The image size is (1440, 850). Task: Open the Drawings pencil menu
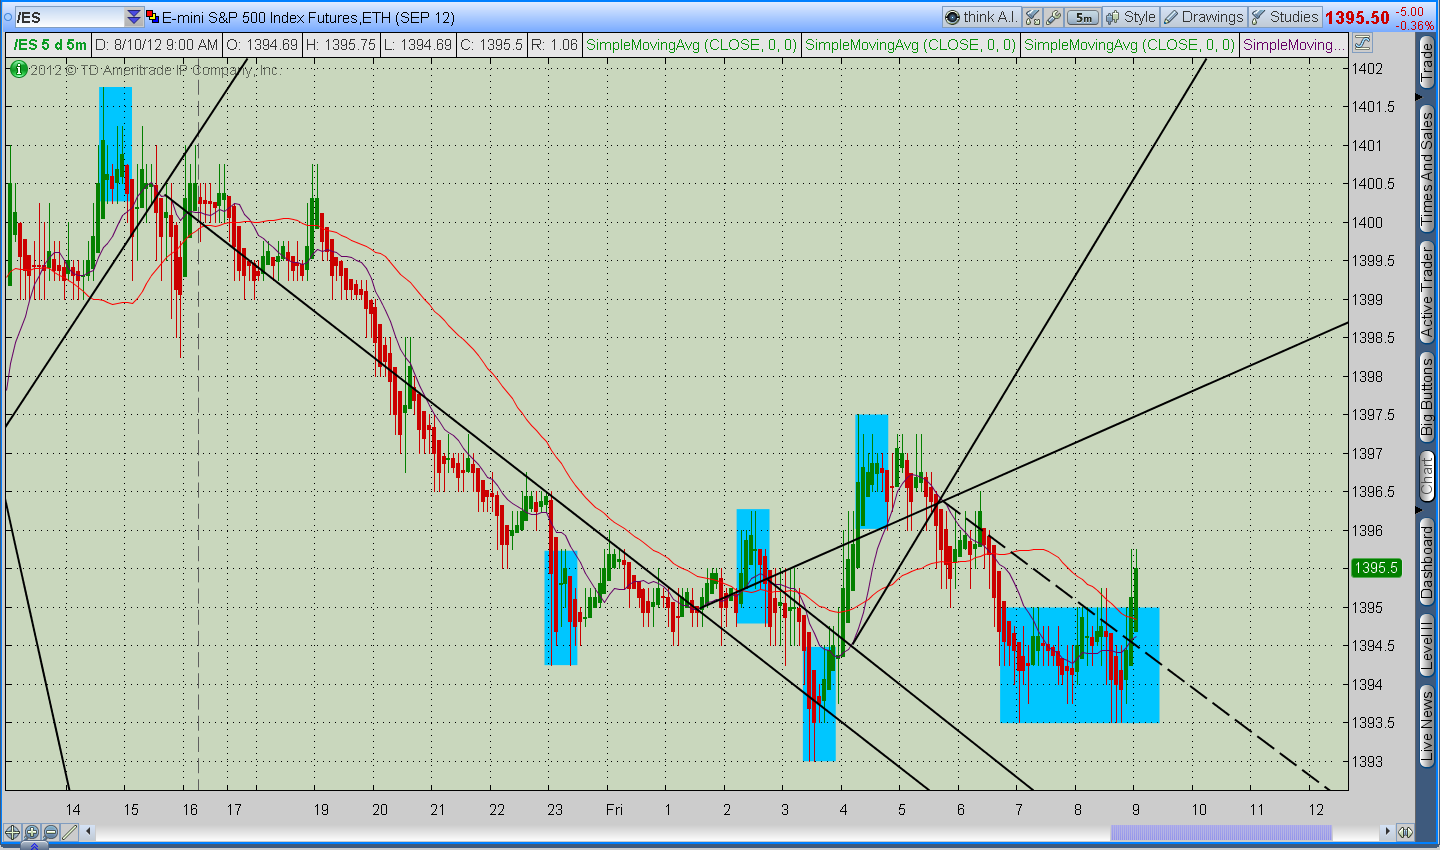tap(1203, 17)
